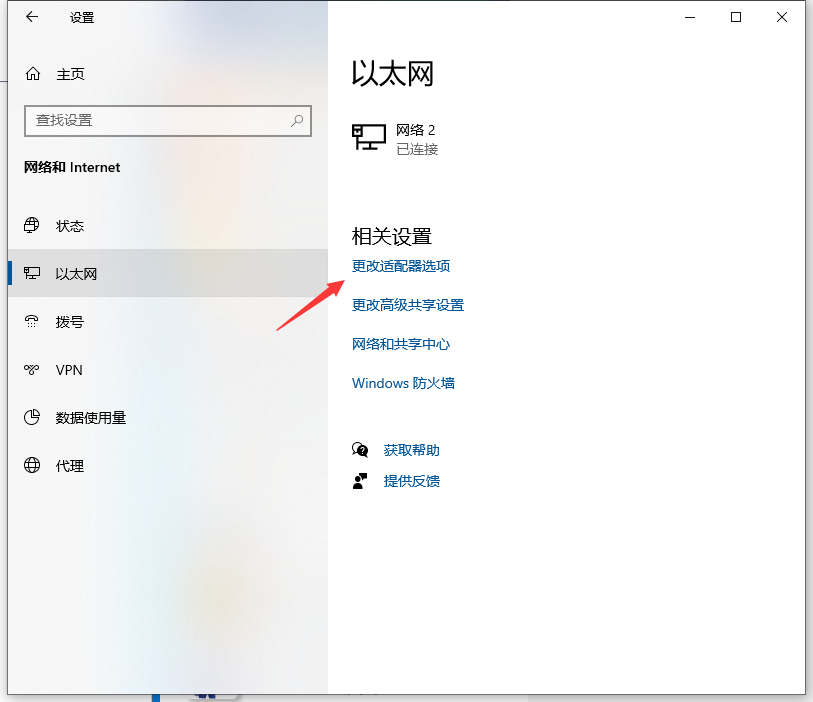Click the 提供反馈 feedback icon
The image size is (813, 702).
[x=361, y=480]
